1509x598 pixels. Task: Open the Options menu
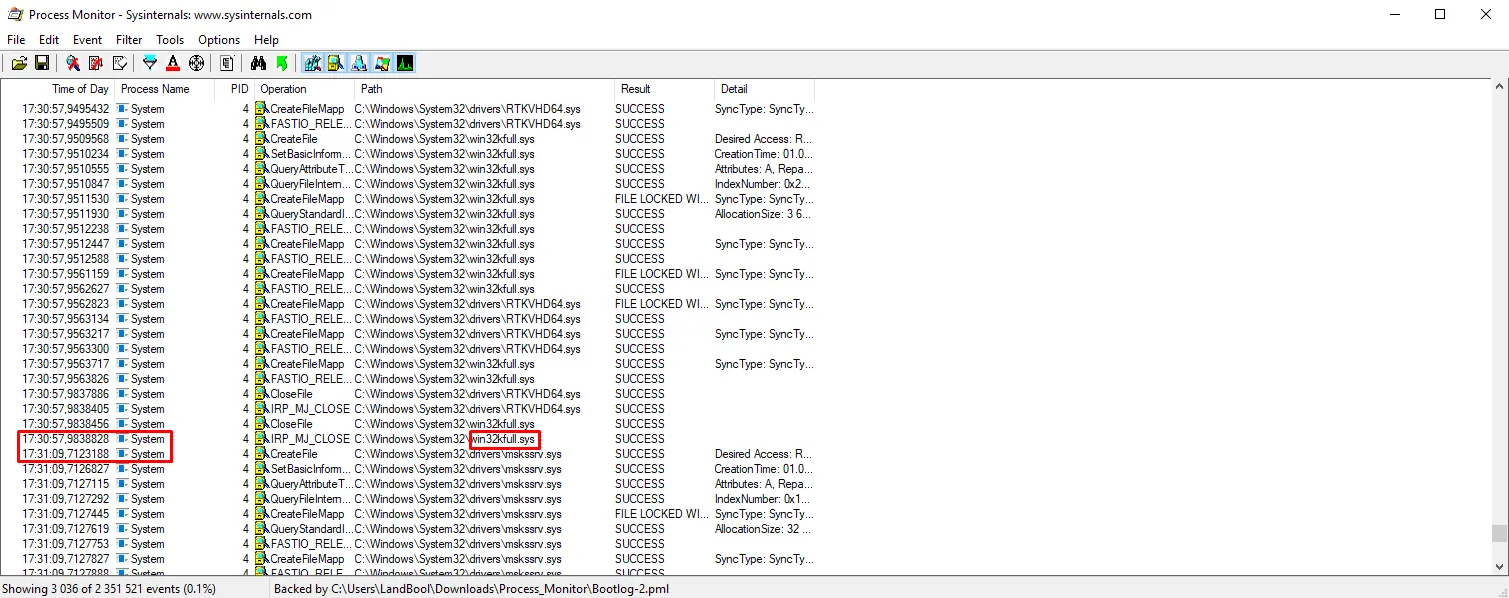click(x=219, y=40)
